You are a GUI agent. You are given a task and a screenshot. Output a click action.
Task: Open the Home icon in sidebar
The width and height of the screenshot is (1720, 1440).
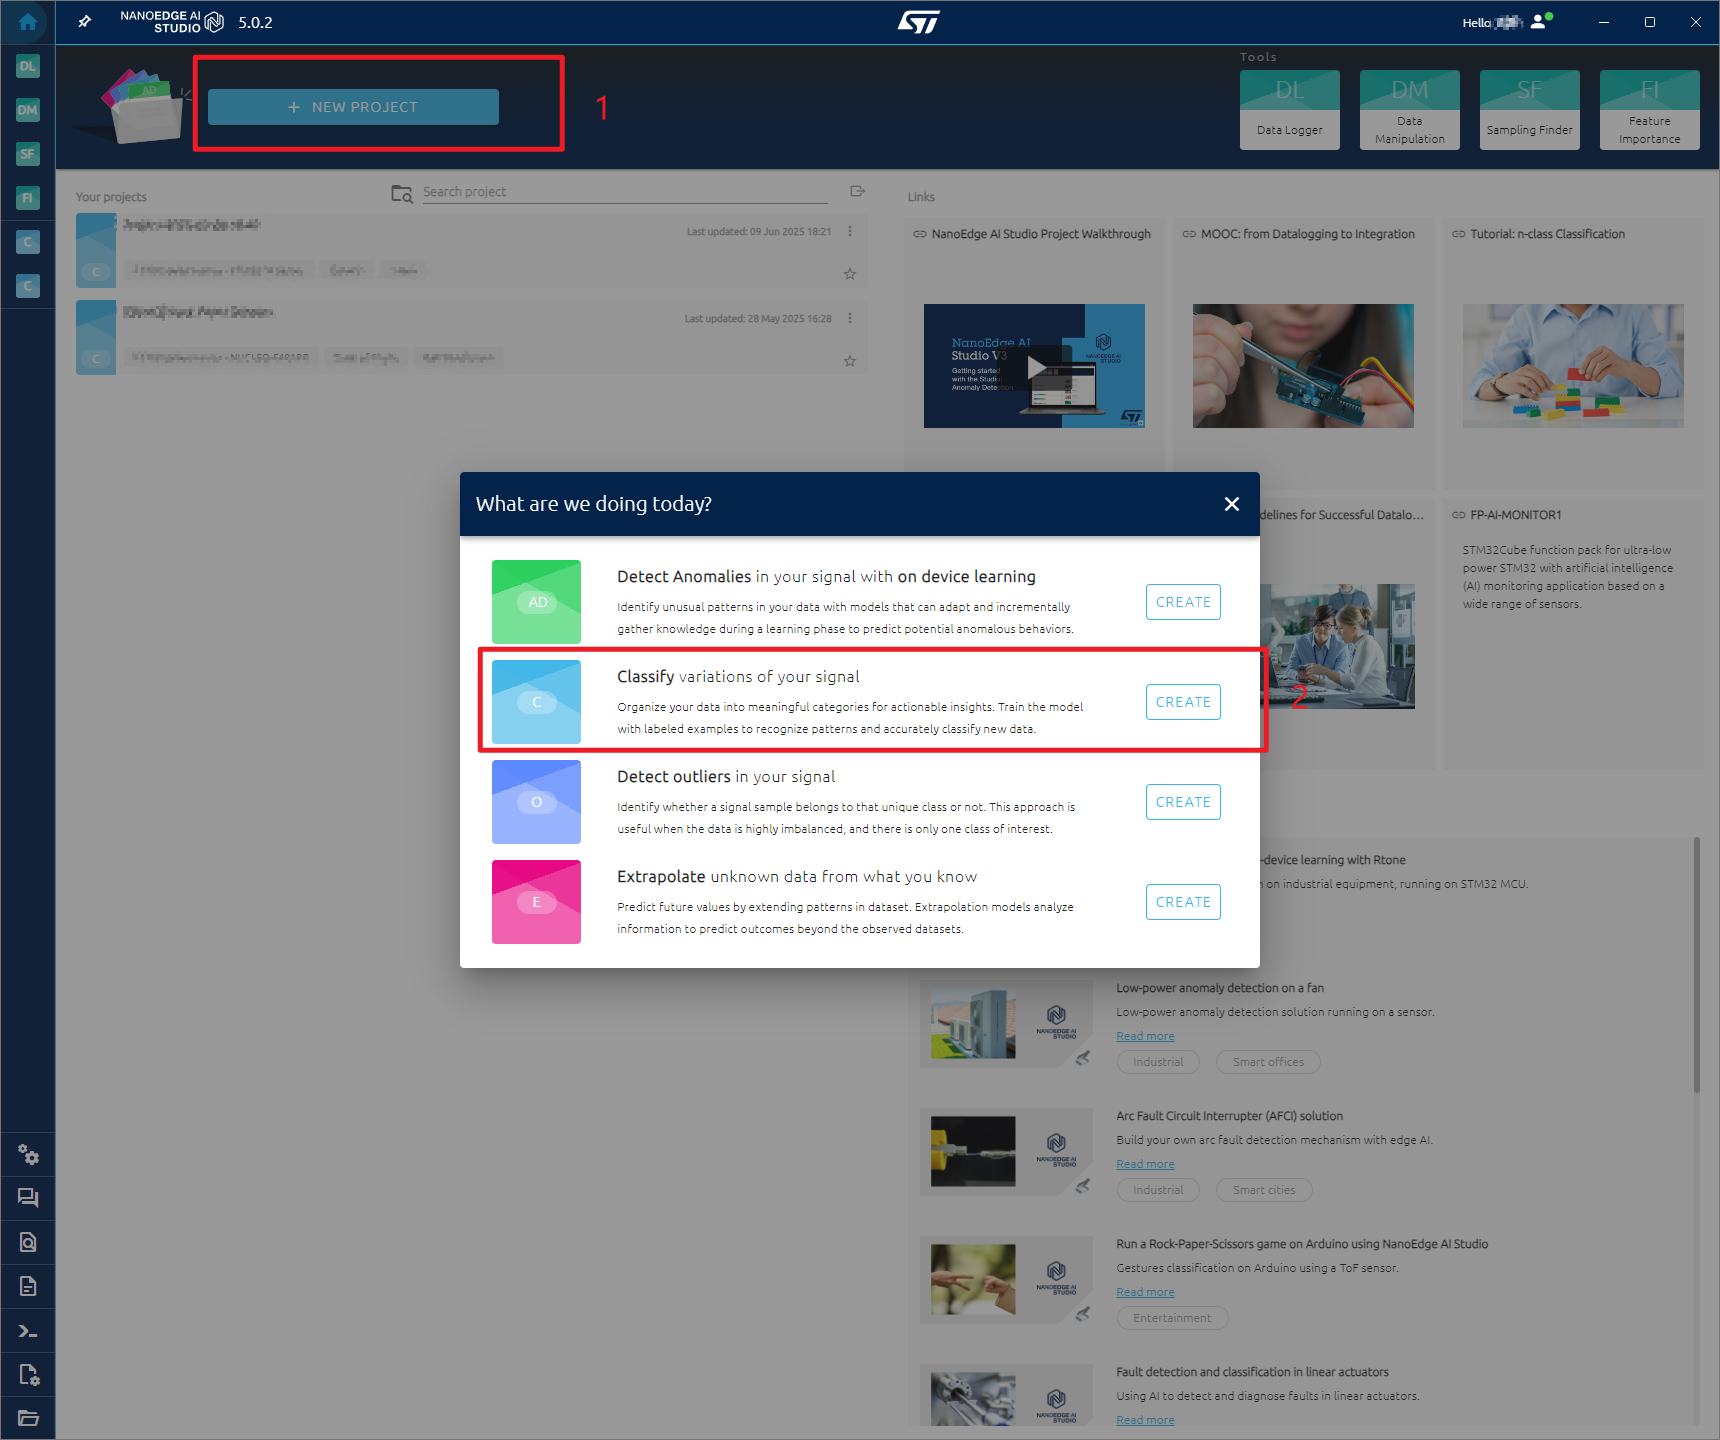(x=27, y=22)
